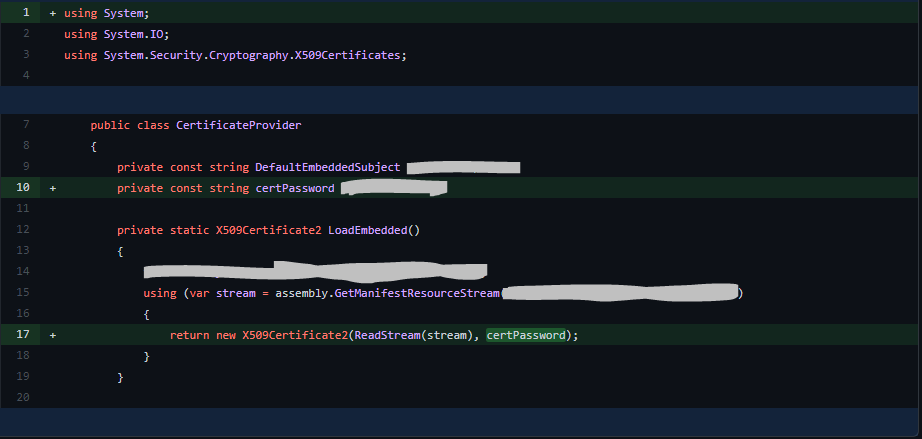Viewport: 922px width, 439px height.
Task: Select line number 17 in the diff
Action: tap(23, 334)
